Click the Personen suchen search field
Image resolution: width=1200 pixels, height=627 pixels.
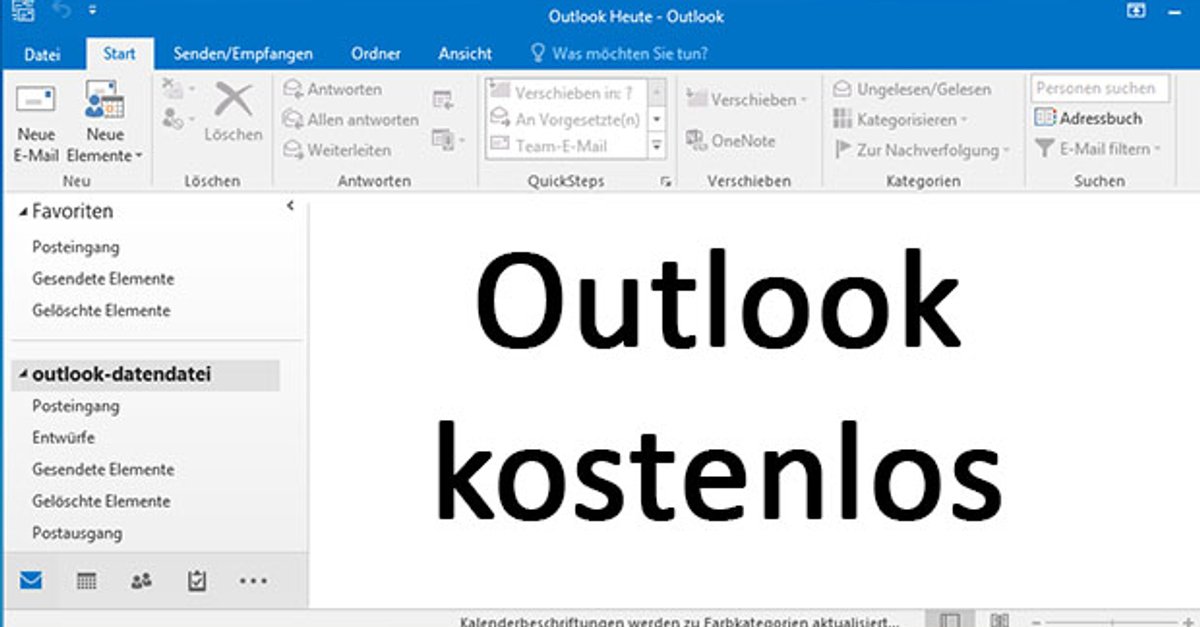point(1100,88)
